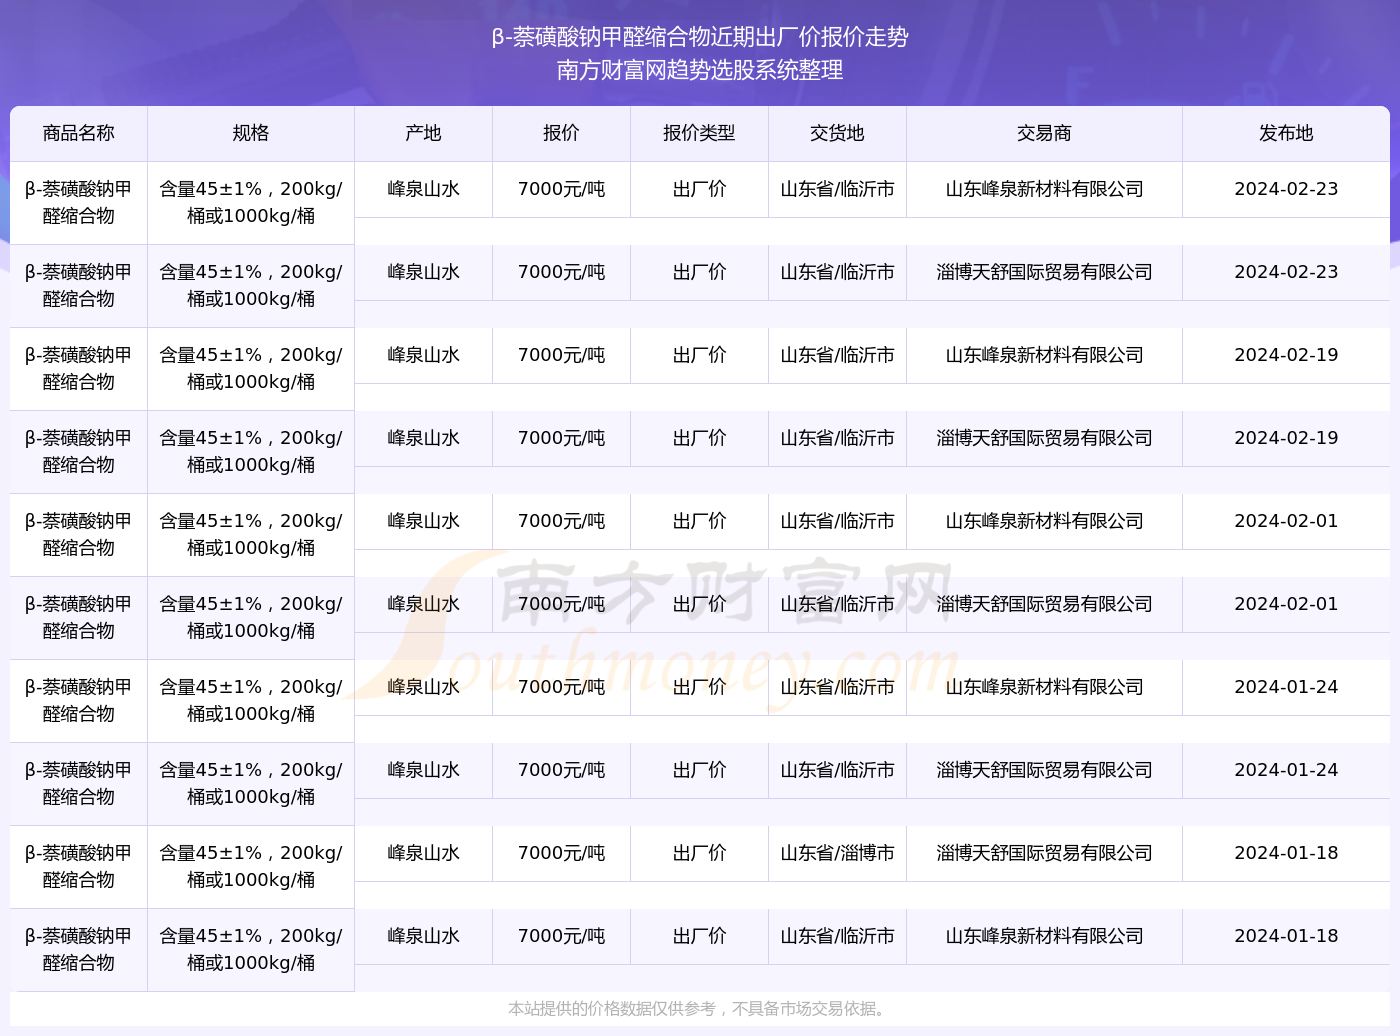
Task: Select date 2024-02-19 in the 淄博天舒国际贸易 row
Action: (x=1286, y=438)
